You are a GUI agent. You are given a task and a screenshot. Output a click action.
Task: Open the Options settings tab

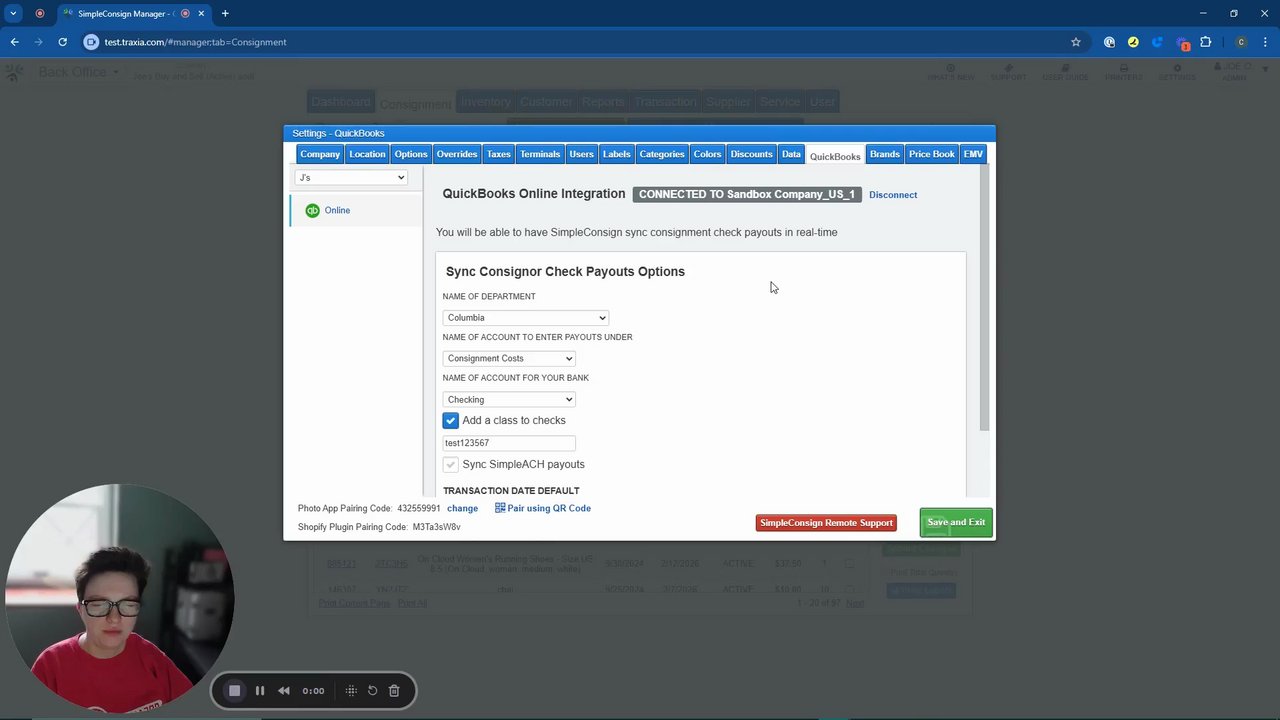pos(411,154)
